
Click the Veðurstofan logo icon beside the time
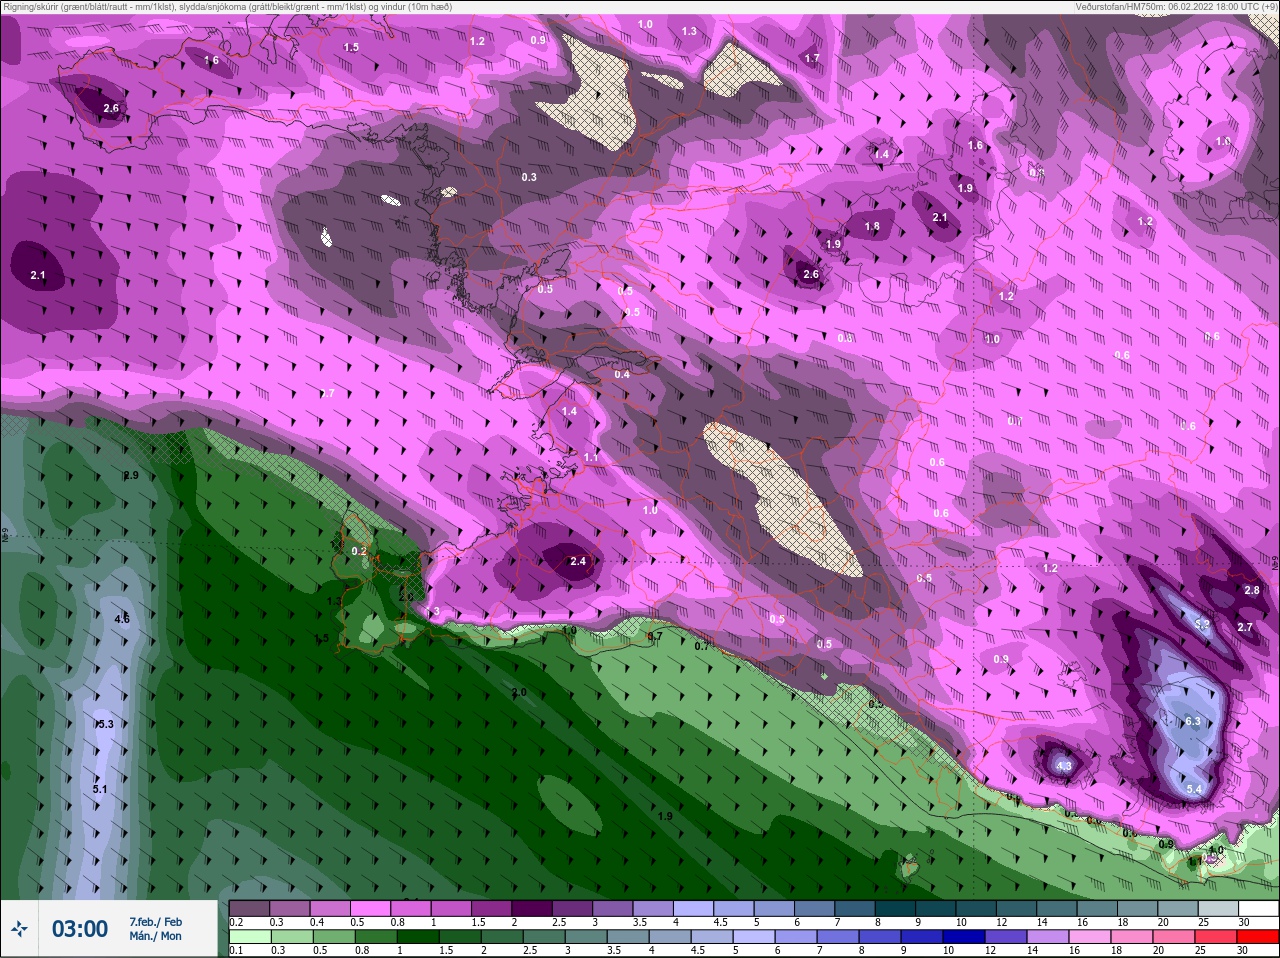coord(19,930)
